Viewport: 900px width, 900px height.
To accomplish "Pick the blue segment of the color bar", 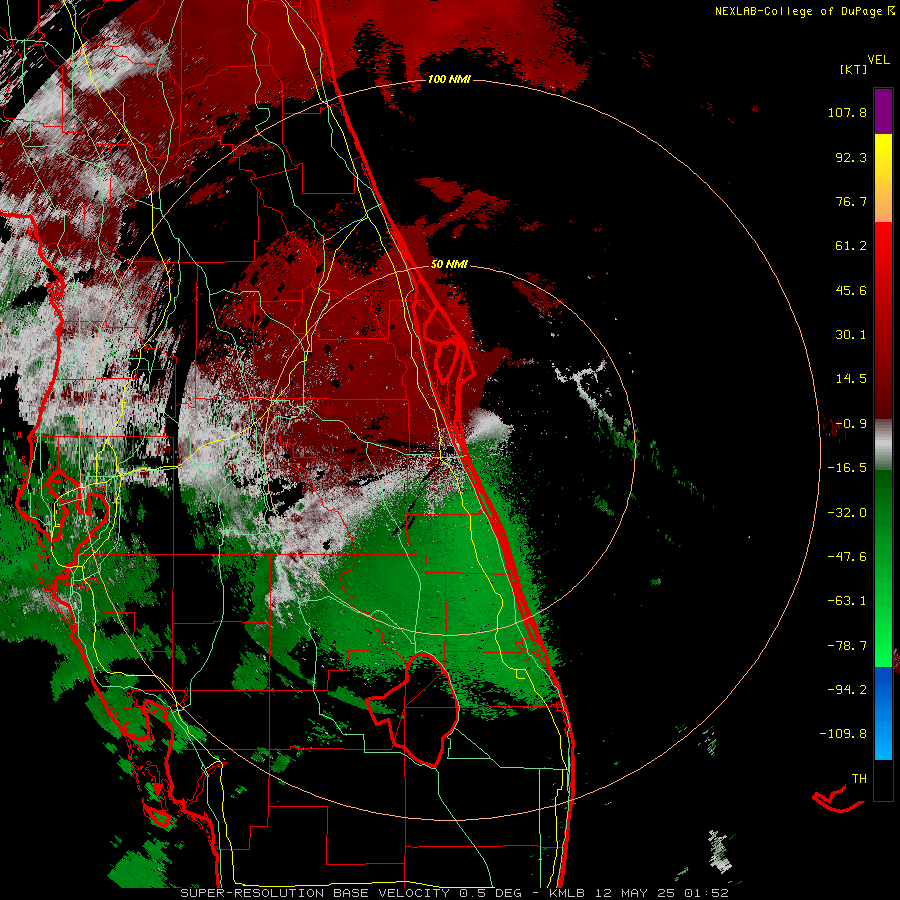I will [x=883, y=713].
